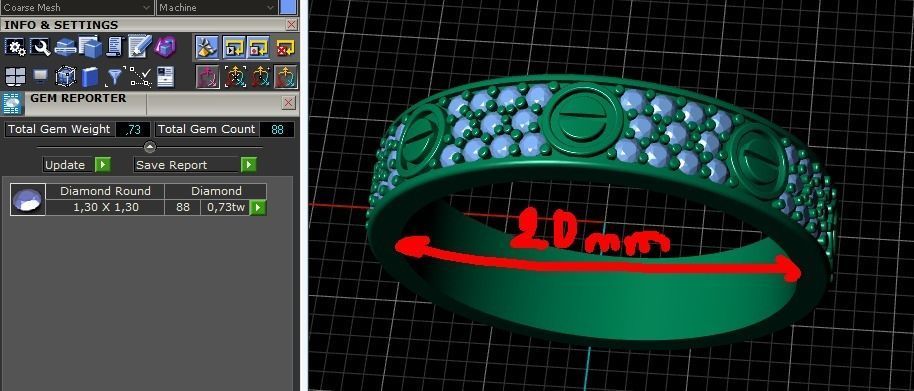Open the document with blue cube icon
The height and width of the screenshot is (391, 914).
click(90, 47)
